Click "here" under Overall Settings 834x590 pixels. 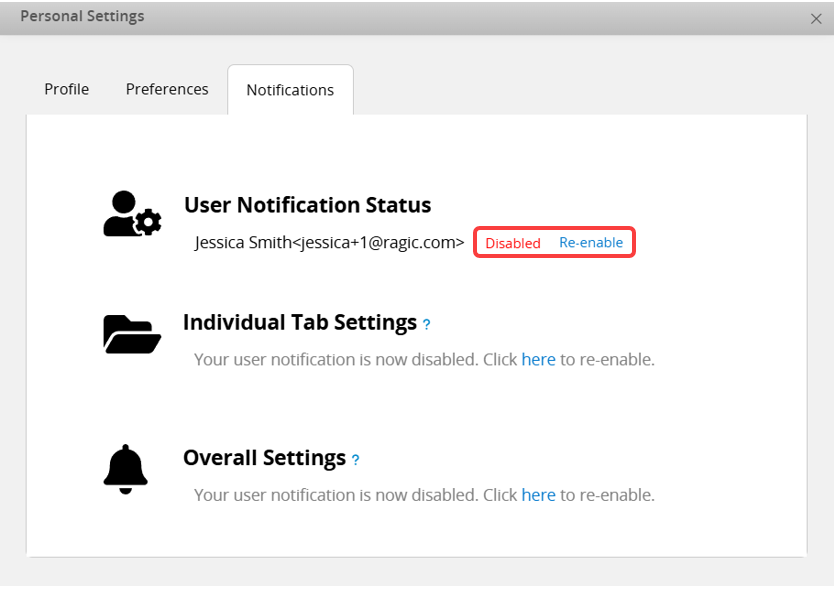coord(538,494)
